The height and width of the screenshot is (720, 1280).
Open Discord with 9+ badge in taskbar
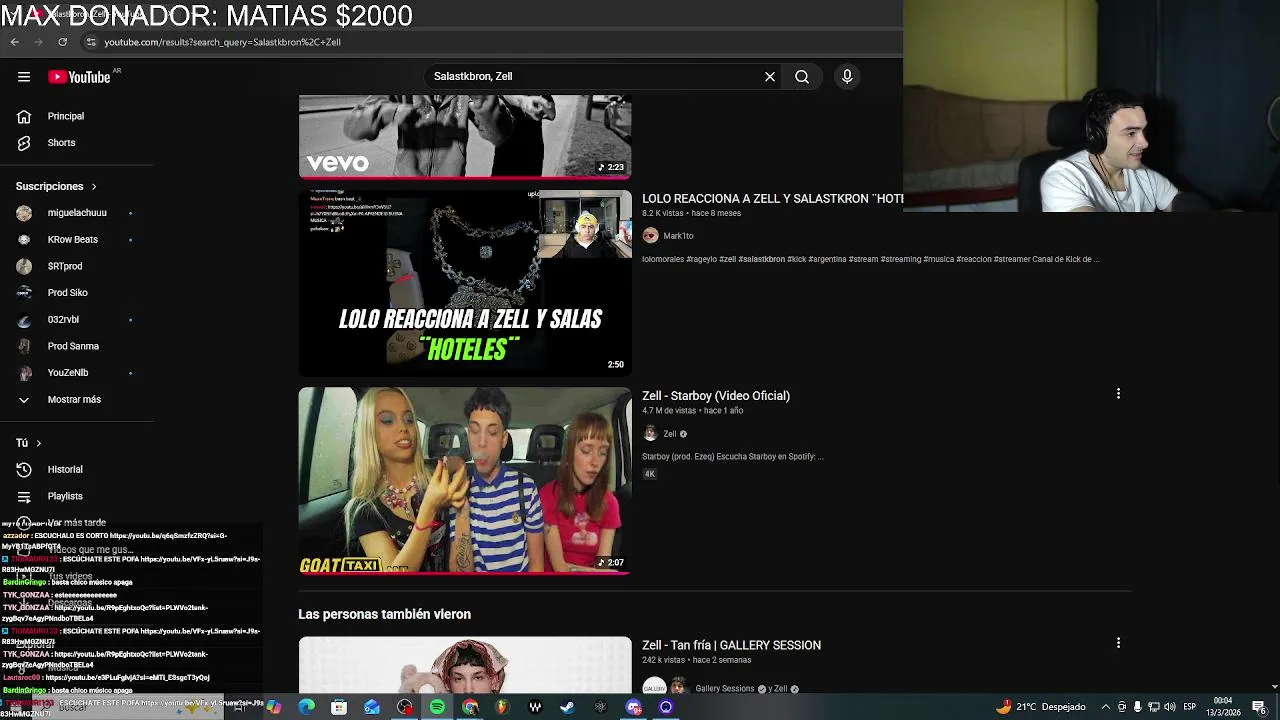[633, 707]
